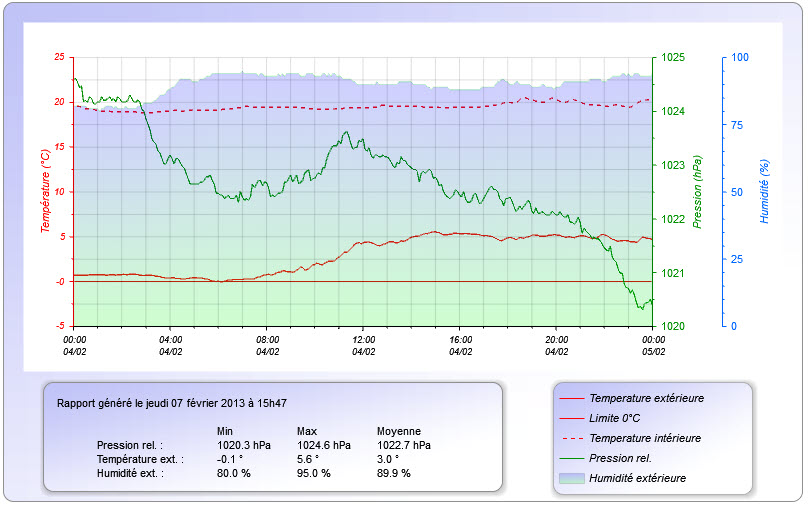Click the Température (°C) axis title
Image resolution: width=808 pixels, height=505 pixels.
point(45,191)
